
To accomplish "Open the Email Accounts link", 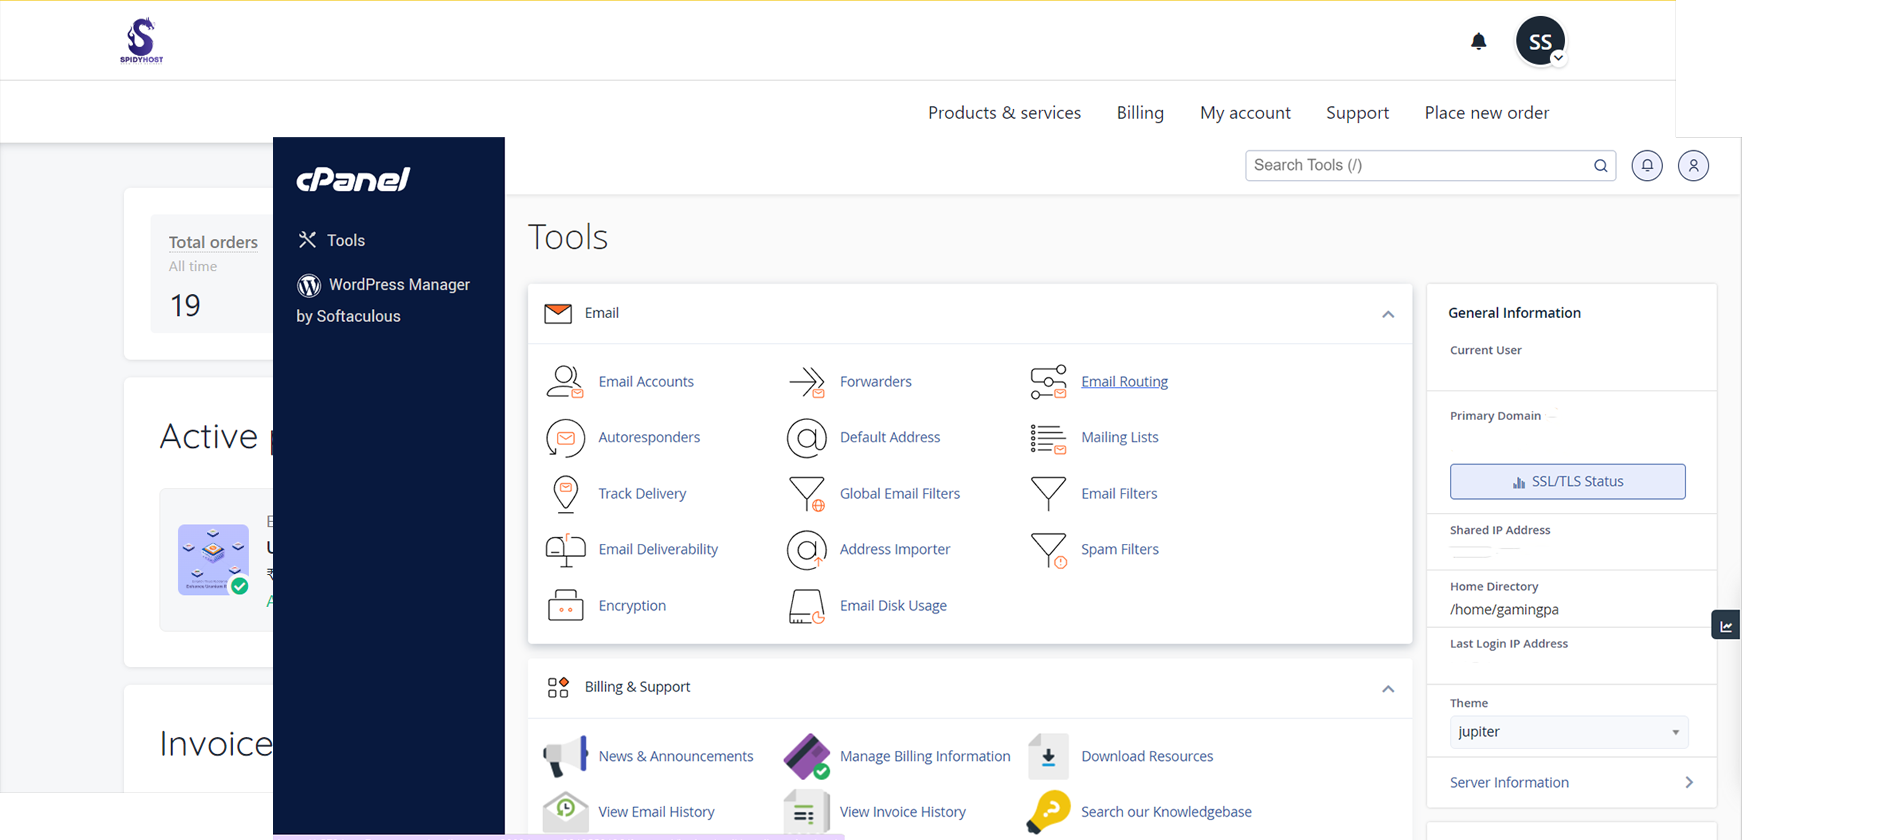I will 646,382.
